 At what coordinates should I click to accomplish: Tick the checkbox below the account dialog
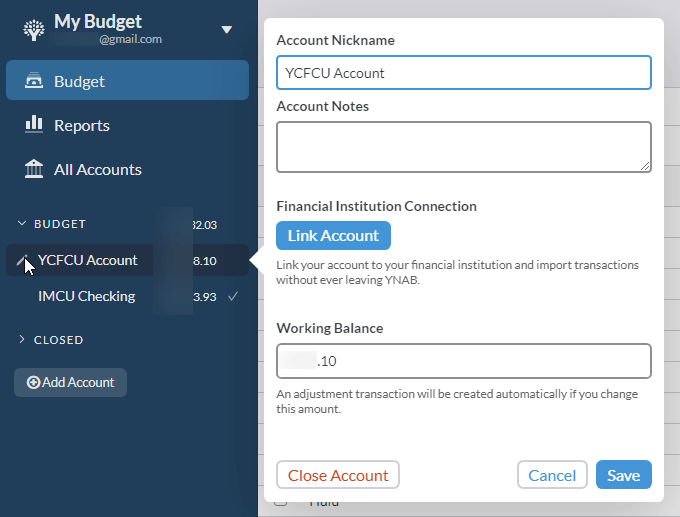point(281,501)
